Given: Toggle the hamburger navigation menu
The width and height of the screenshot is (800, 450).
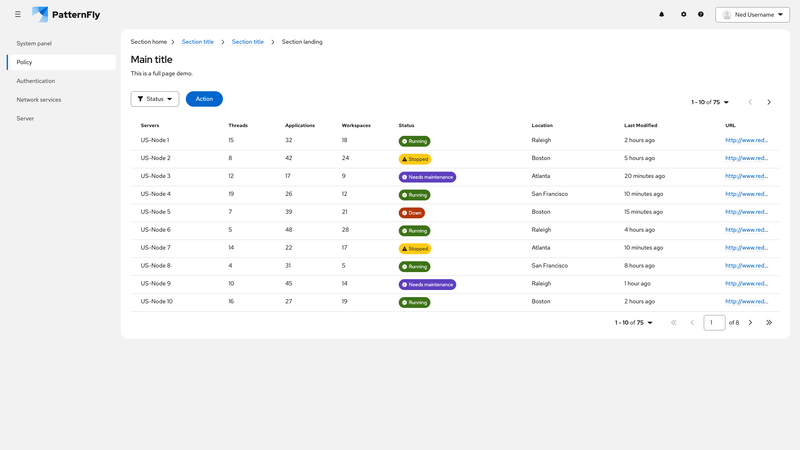Looking at the screenshot, I should pyautogui.click(x=18, y=14).
